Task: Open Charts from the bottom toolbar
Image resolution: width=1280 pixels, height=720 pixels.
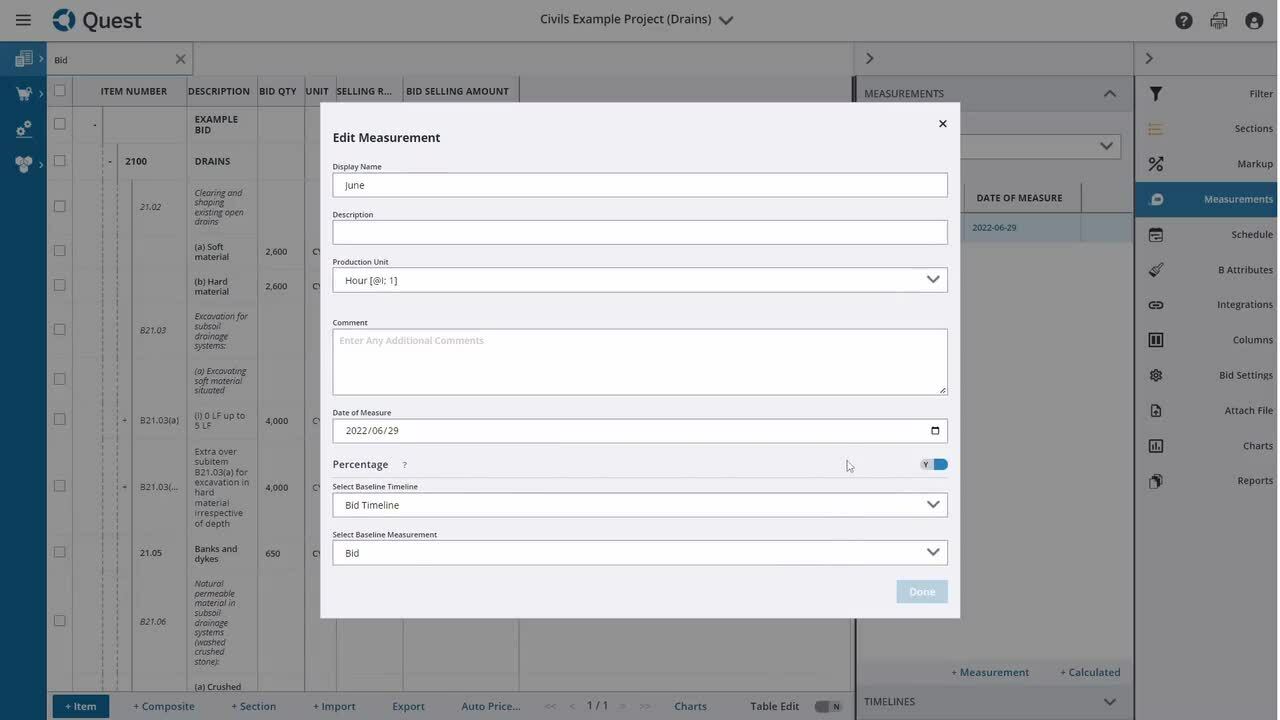Action: [x=691, y=706]
